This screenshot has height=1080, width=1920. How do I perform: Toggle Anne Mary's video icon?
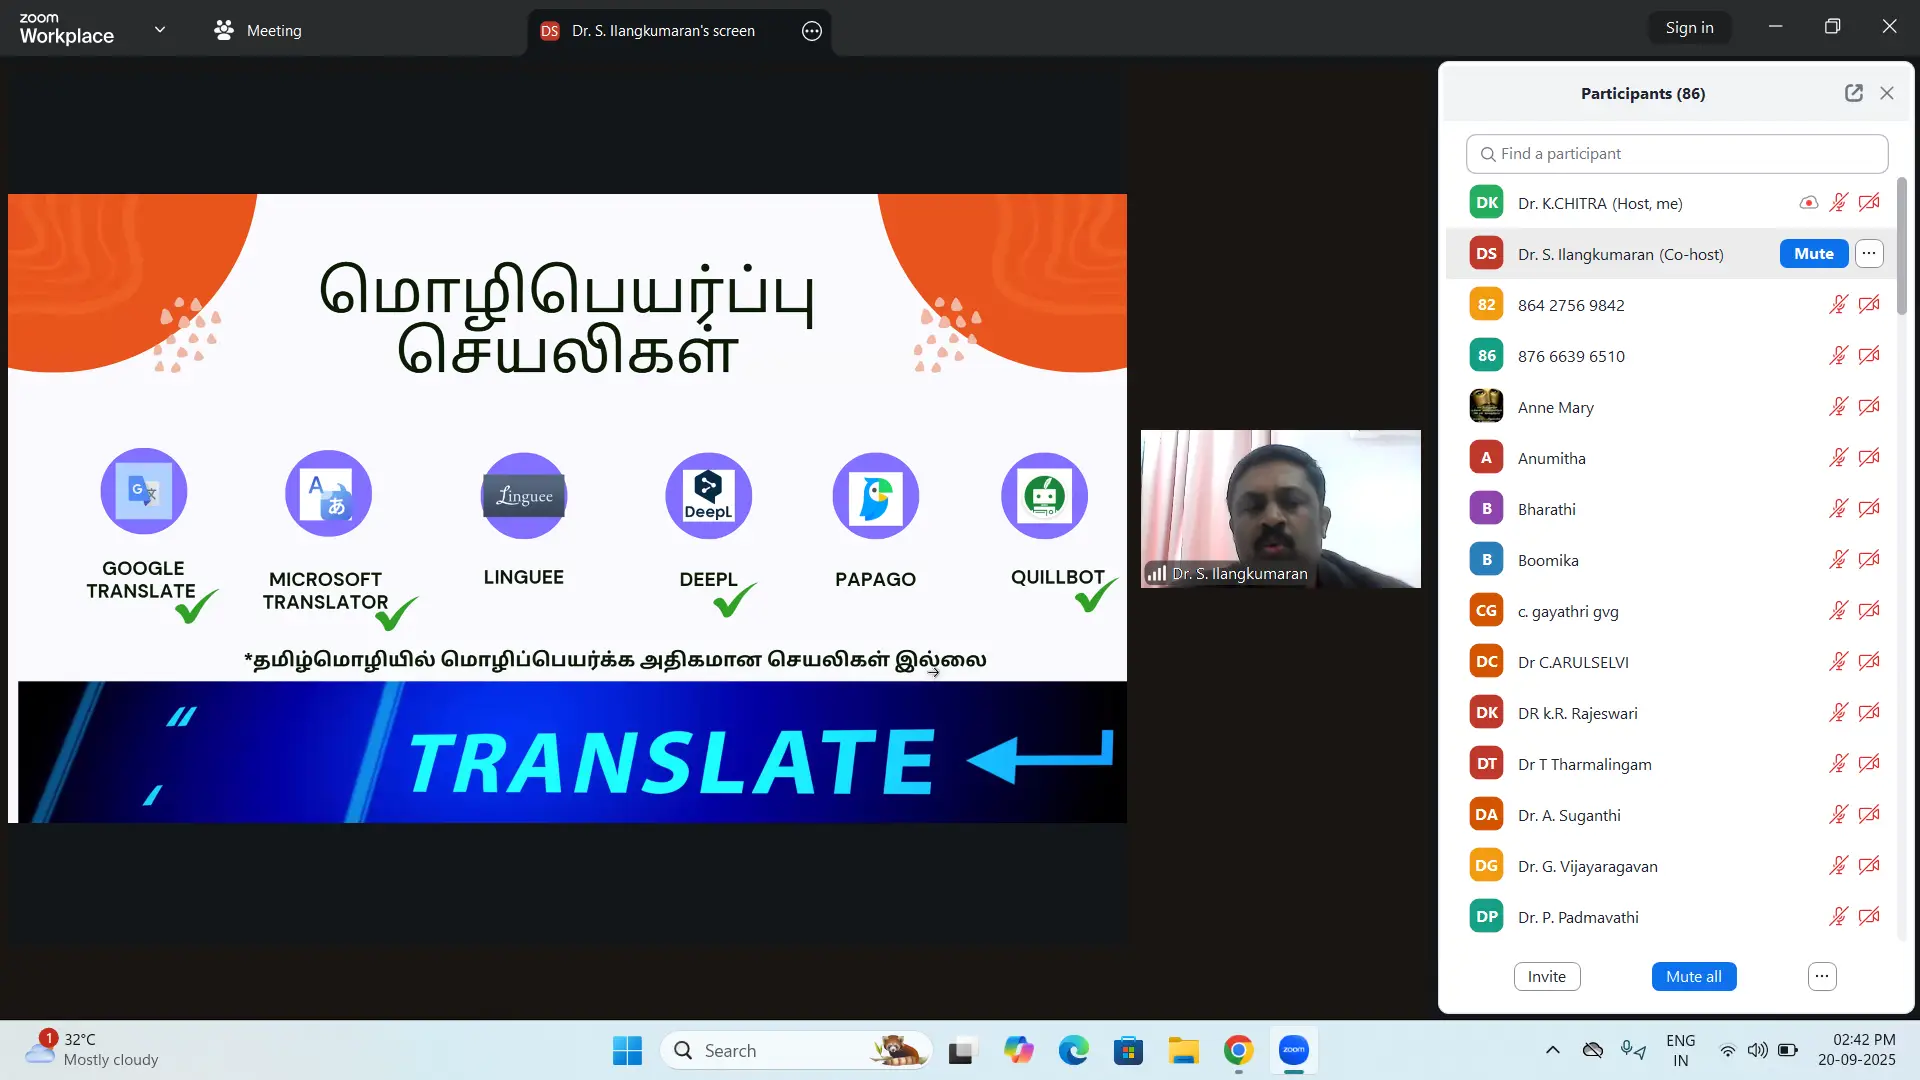[x=1869, y=407]
